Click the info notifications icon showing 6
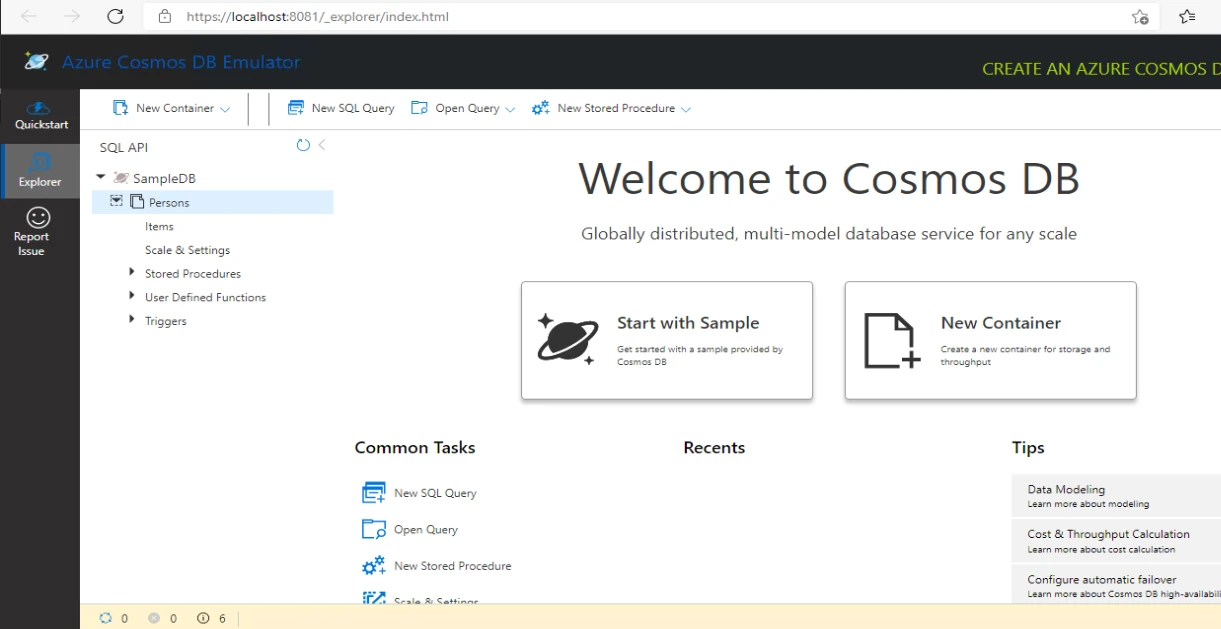Viewport: 1221px width, 629px height. click(x=203, y=618)
